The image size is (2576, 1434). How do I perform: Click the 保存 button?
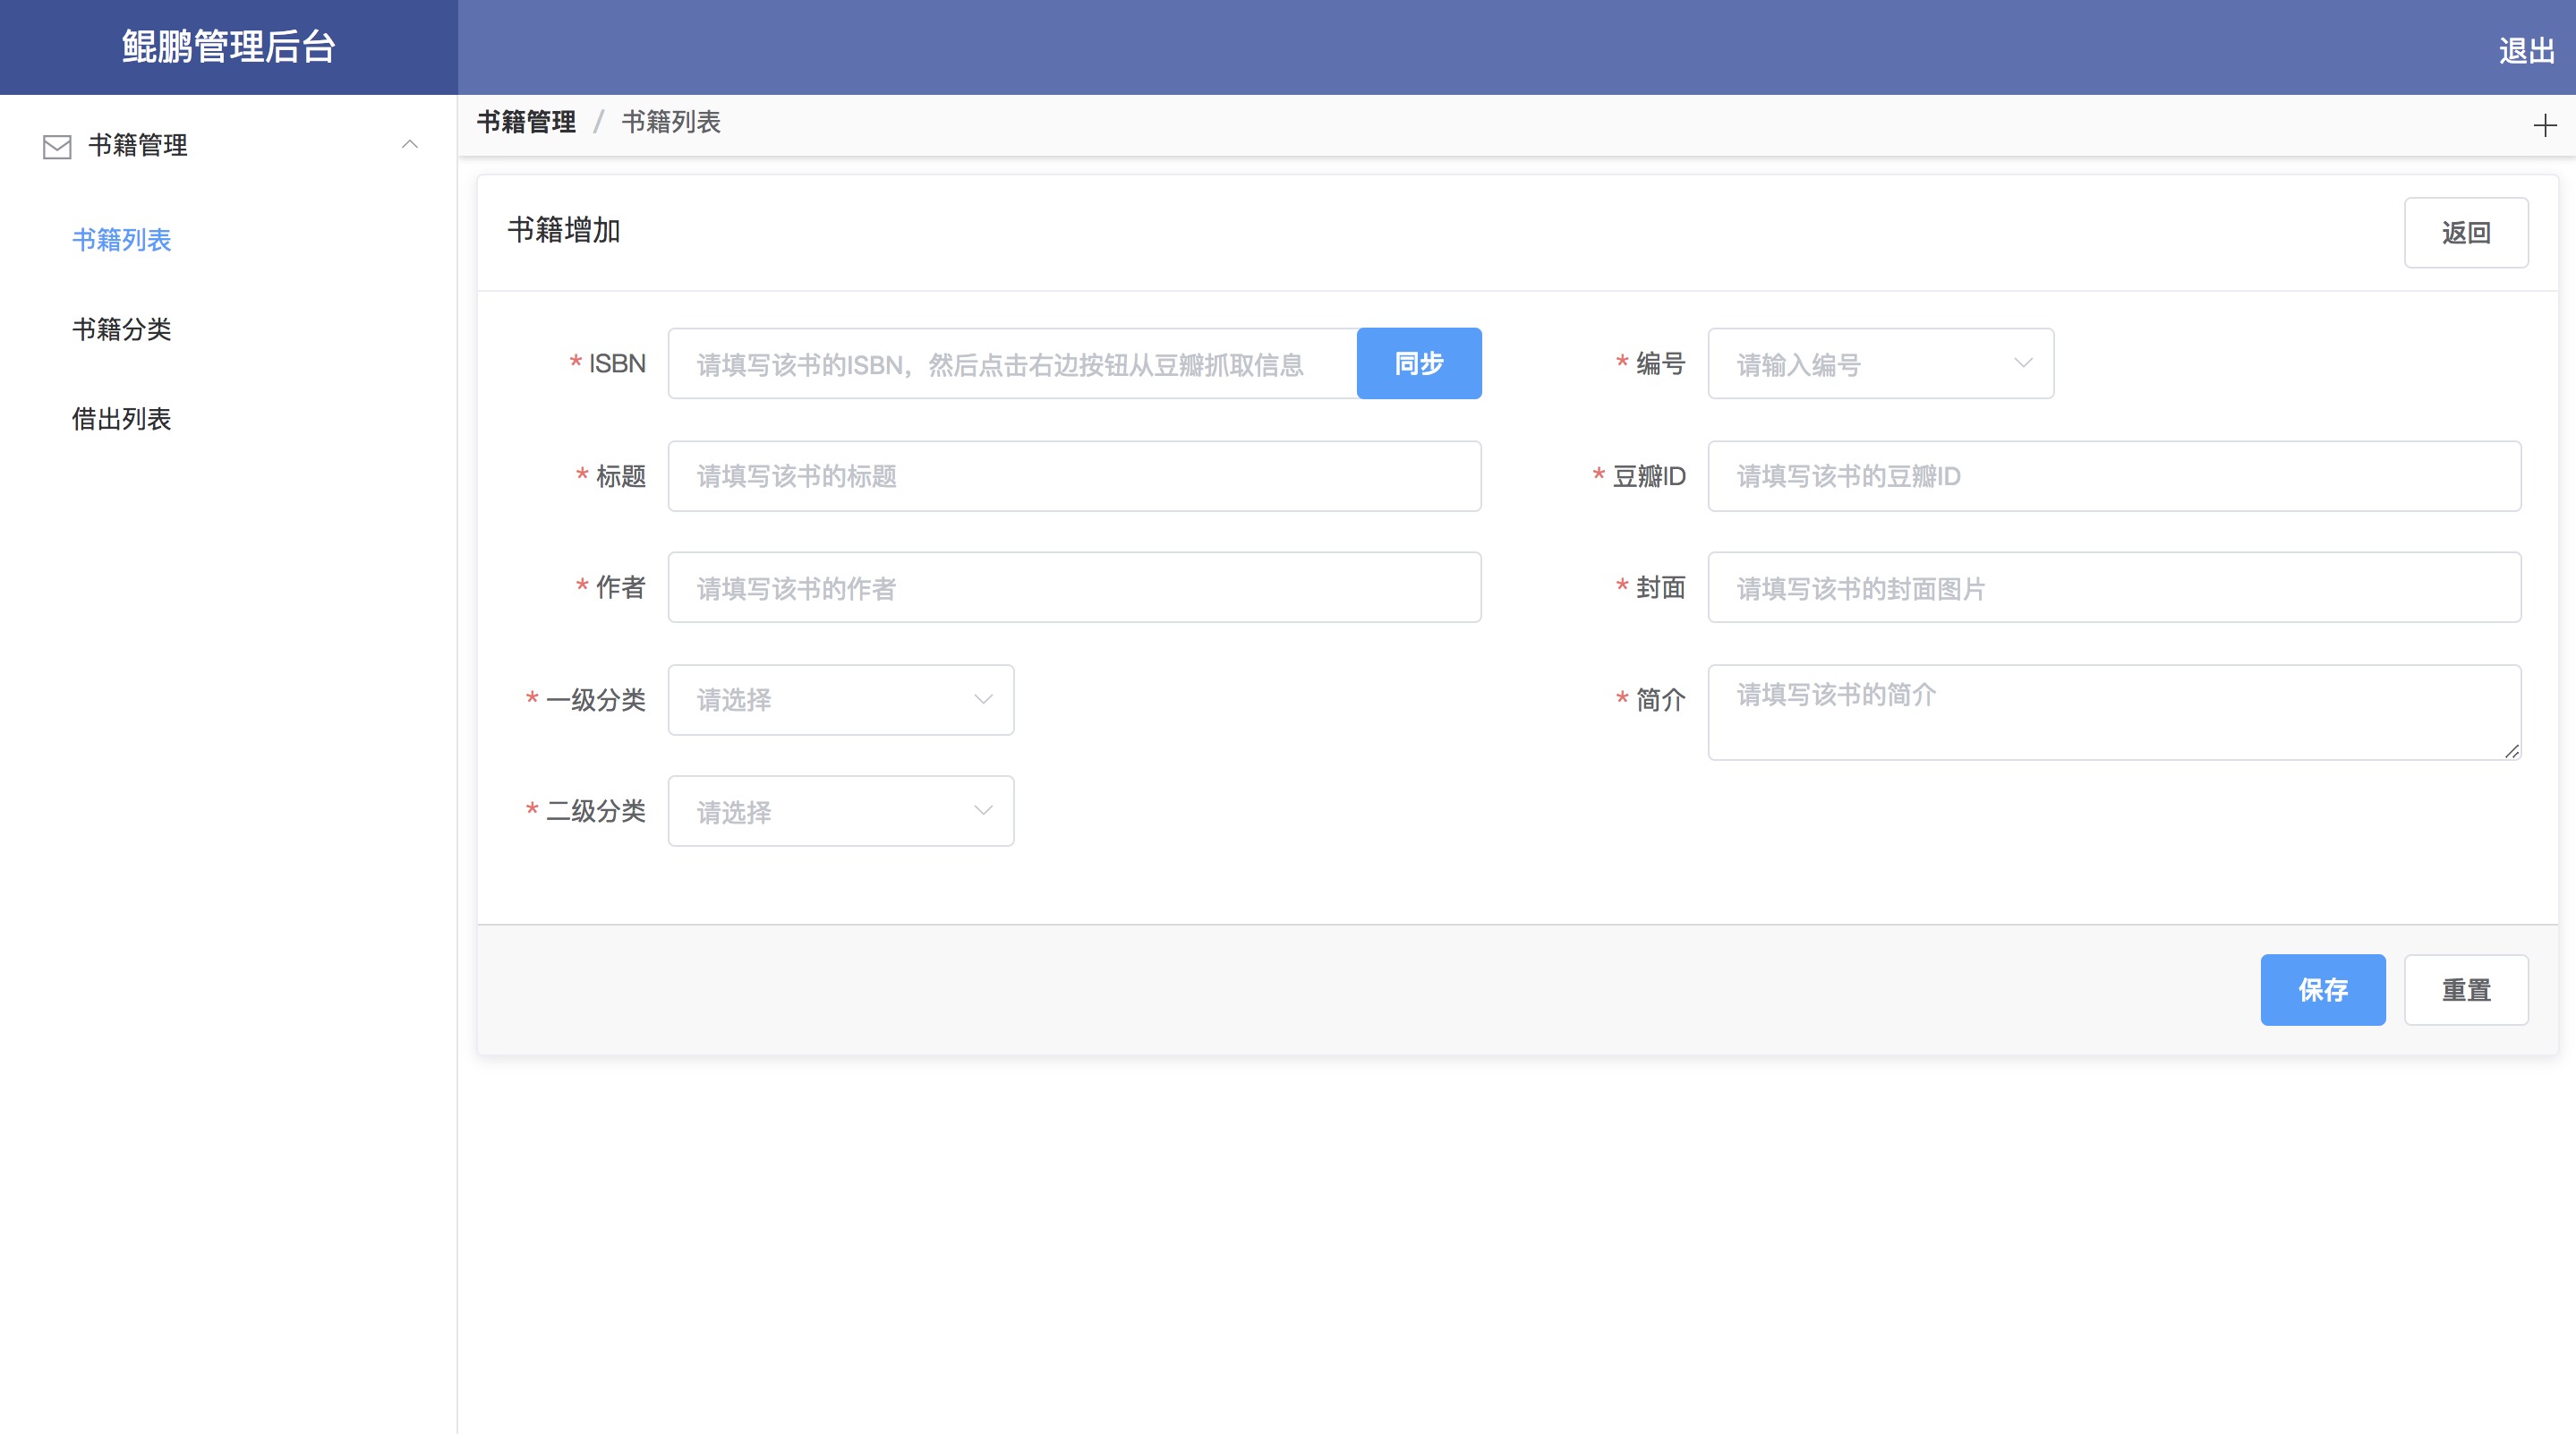(x=2322, y=989)
